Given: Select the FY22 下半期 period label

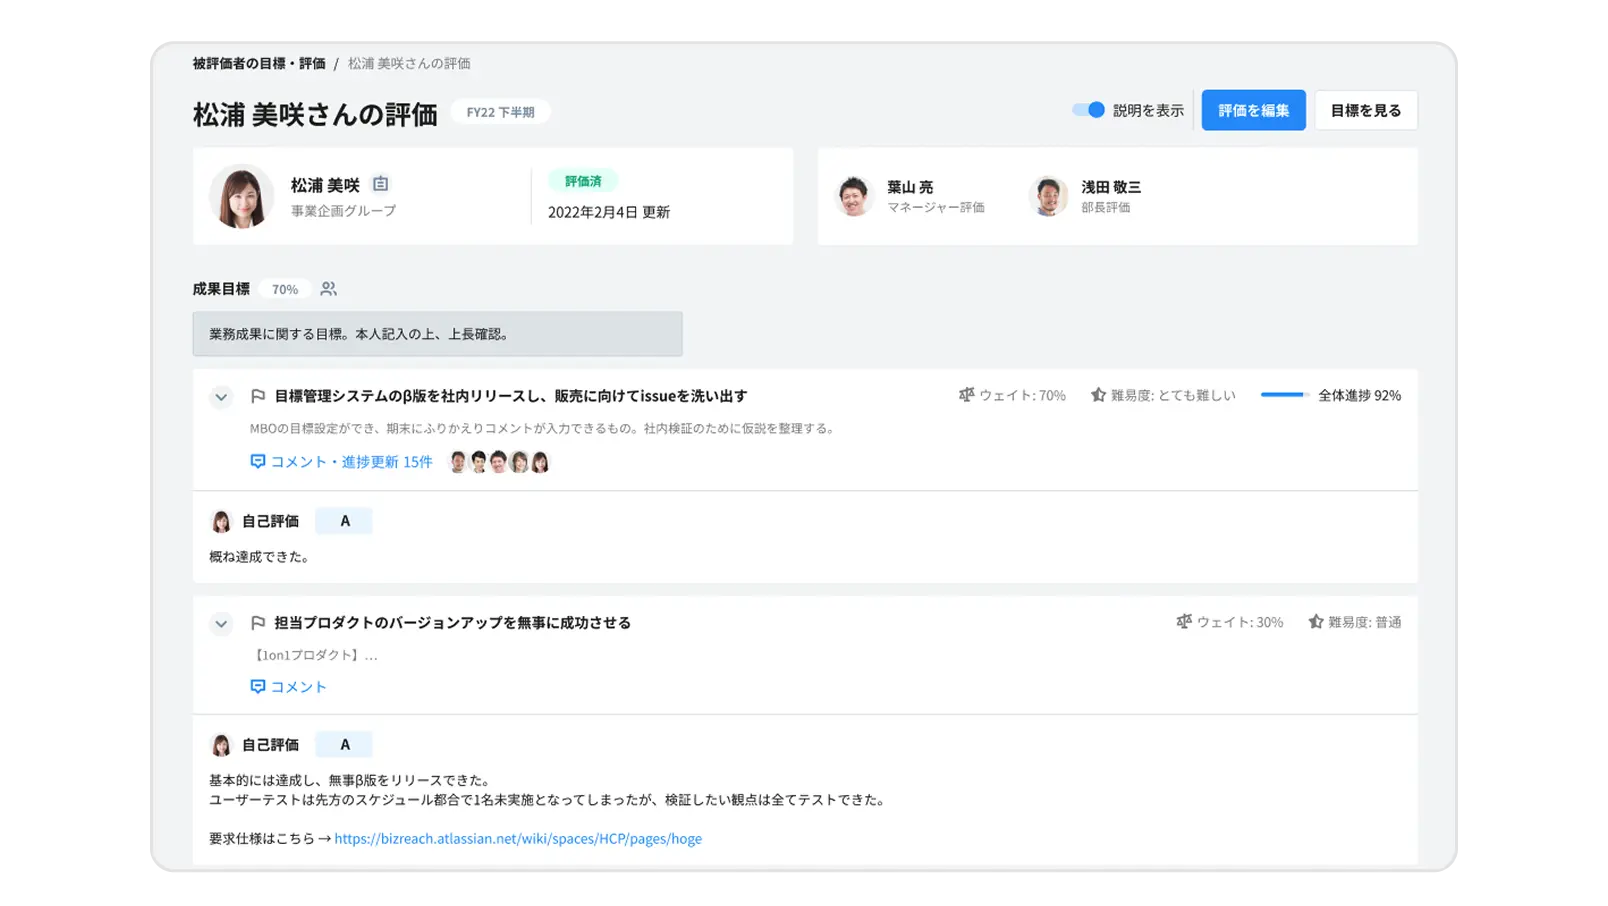Looking at the screenshot, I should (x=500, y=111).
